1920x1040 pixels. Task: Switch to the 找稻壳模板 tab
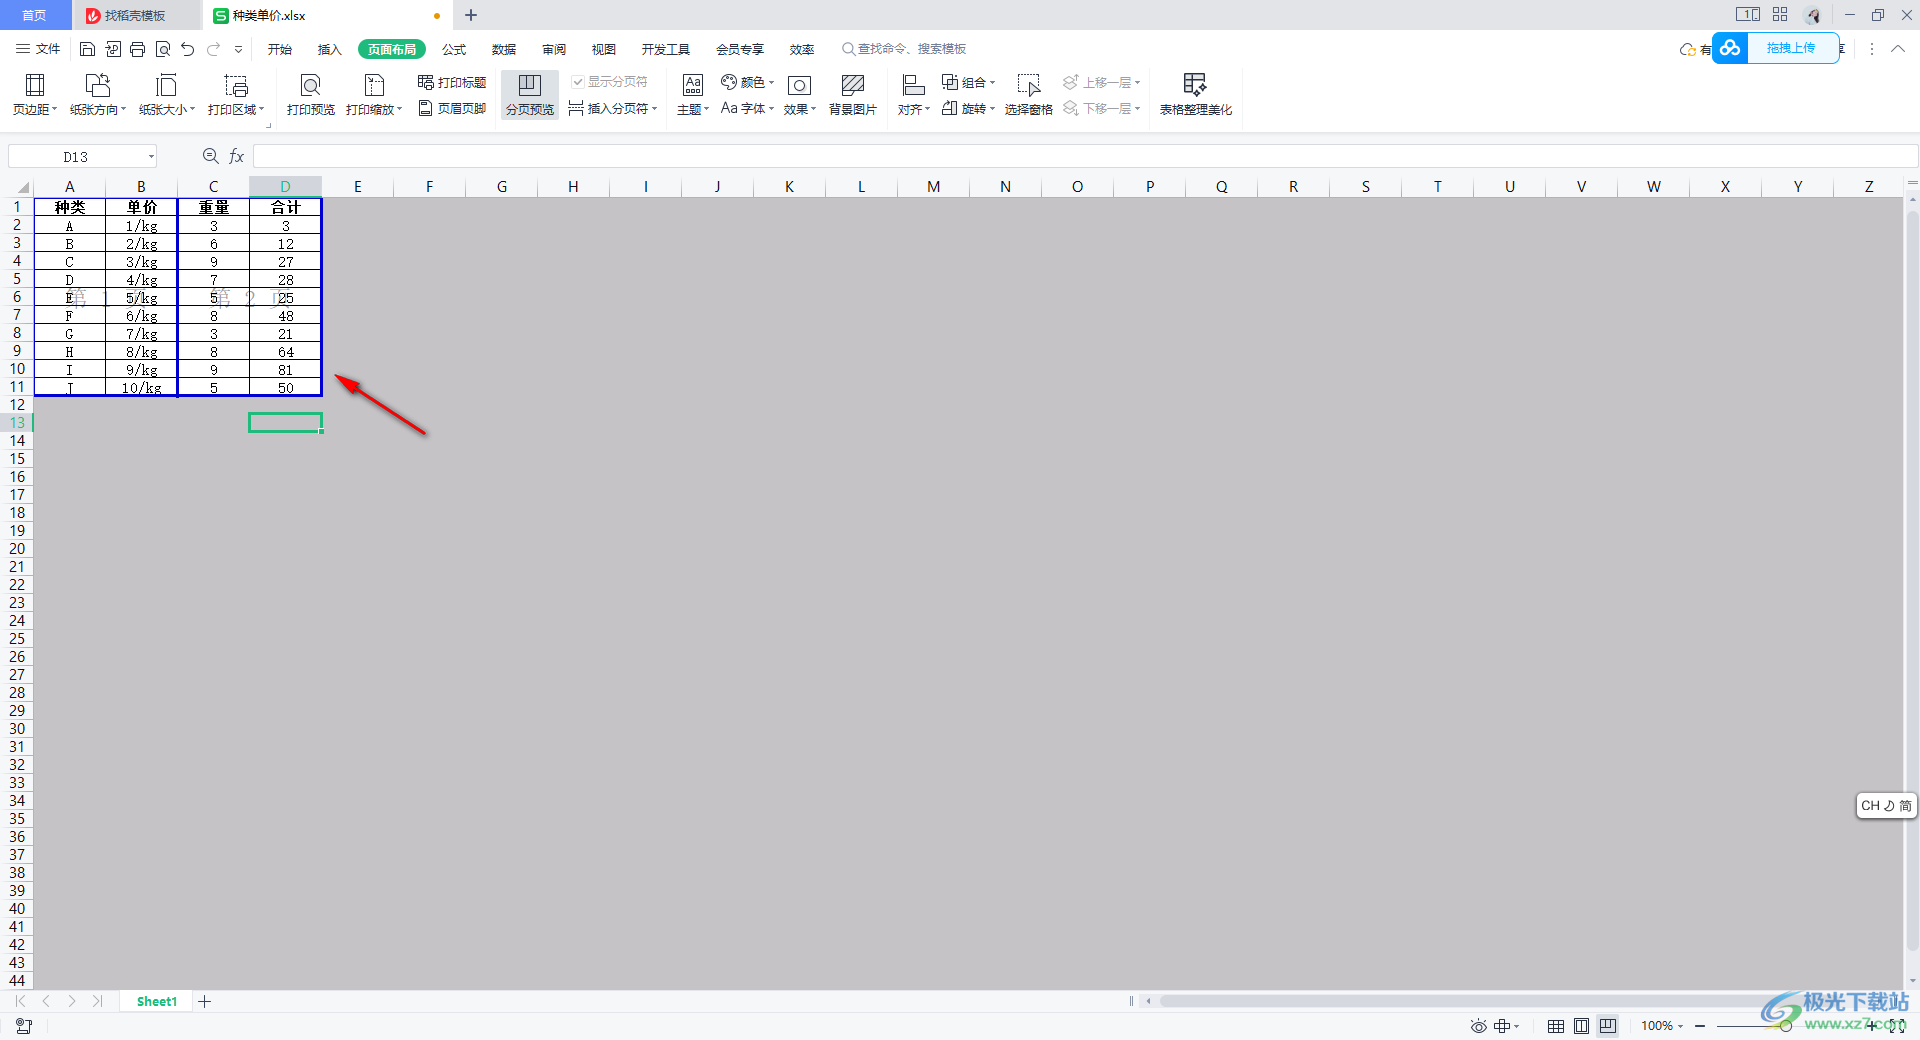pos(136,15)
